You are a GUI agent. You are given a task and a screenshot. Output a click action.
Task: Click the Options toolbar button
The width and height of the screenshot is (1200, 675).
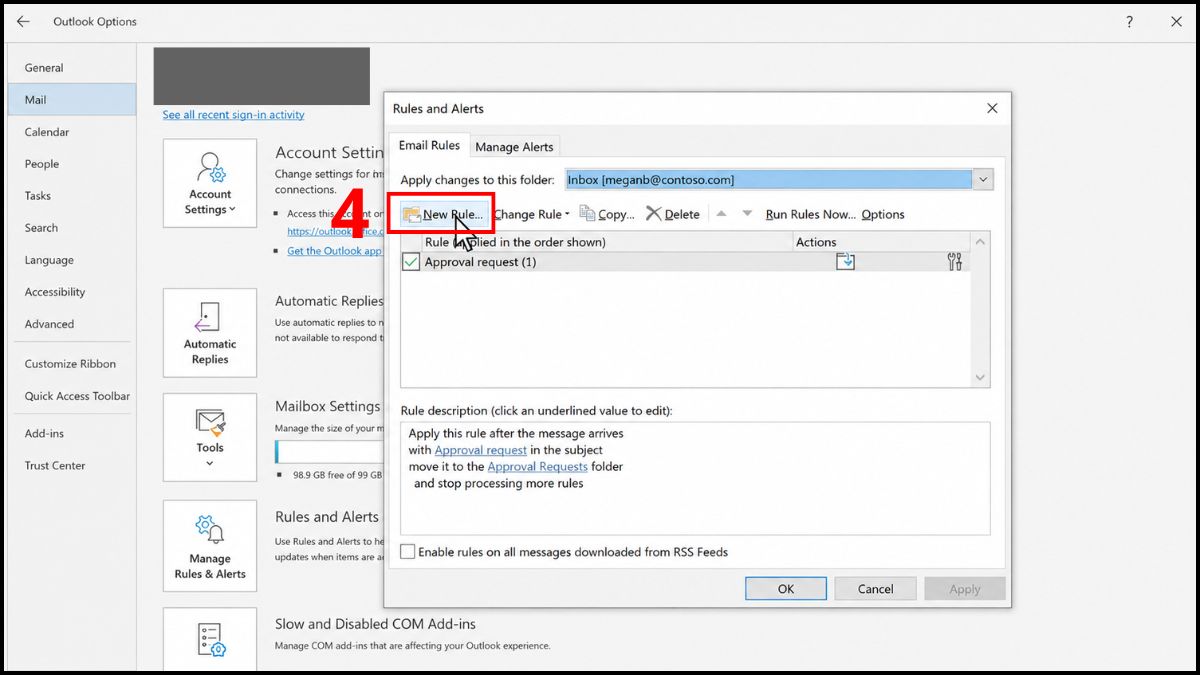[883, 214]
